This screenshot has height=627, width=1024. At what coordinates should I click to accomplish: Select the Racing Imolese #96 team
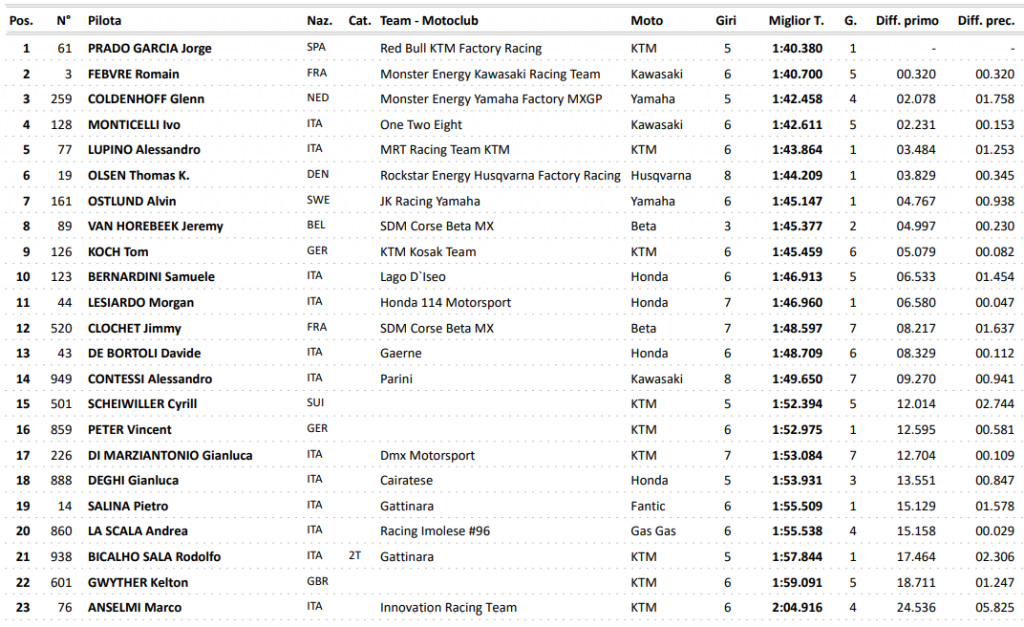(434, 531)
